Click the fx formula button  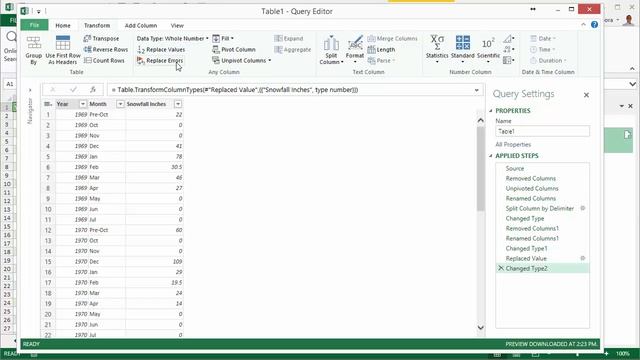point(93,89)
